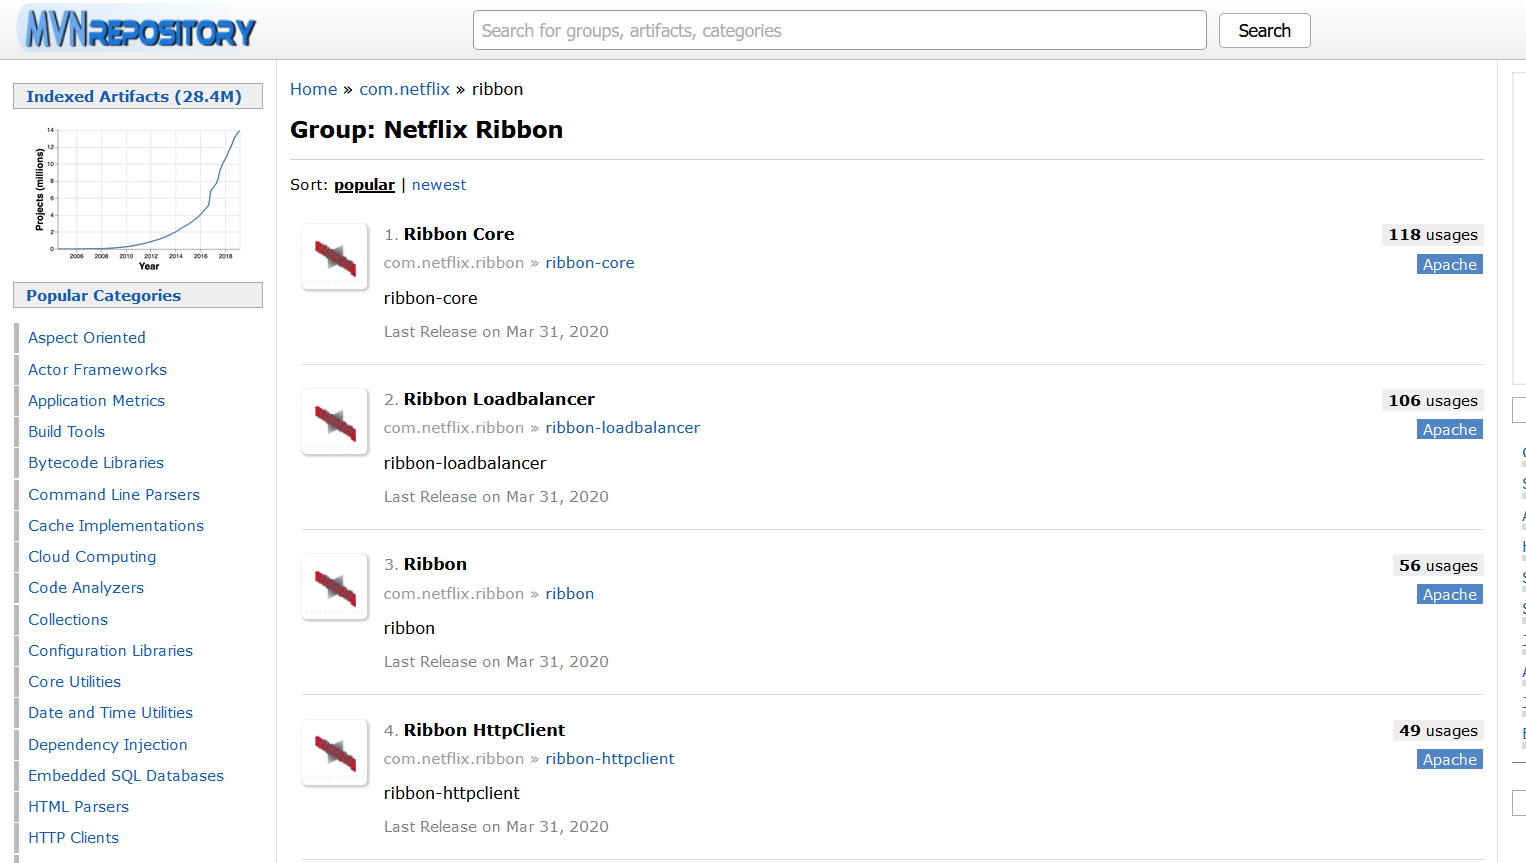This screenshot has height=863, width=1526.
Task: Focus the groups and artifacts search field
Action: tap(839, 30)
